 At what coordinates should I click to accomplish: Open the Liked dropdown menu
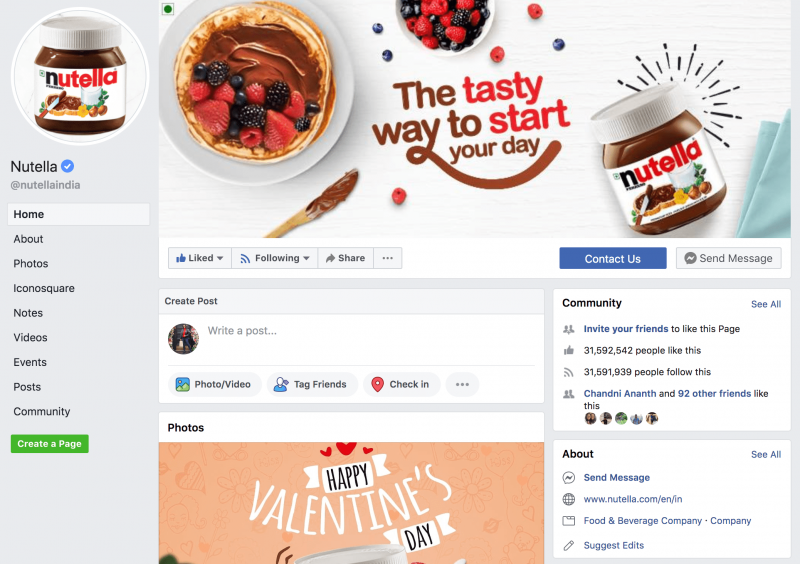pyautogui.click(x=200, y=258)
